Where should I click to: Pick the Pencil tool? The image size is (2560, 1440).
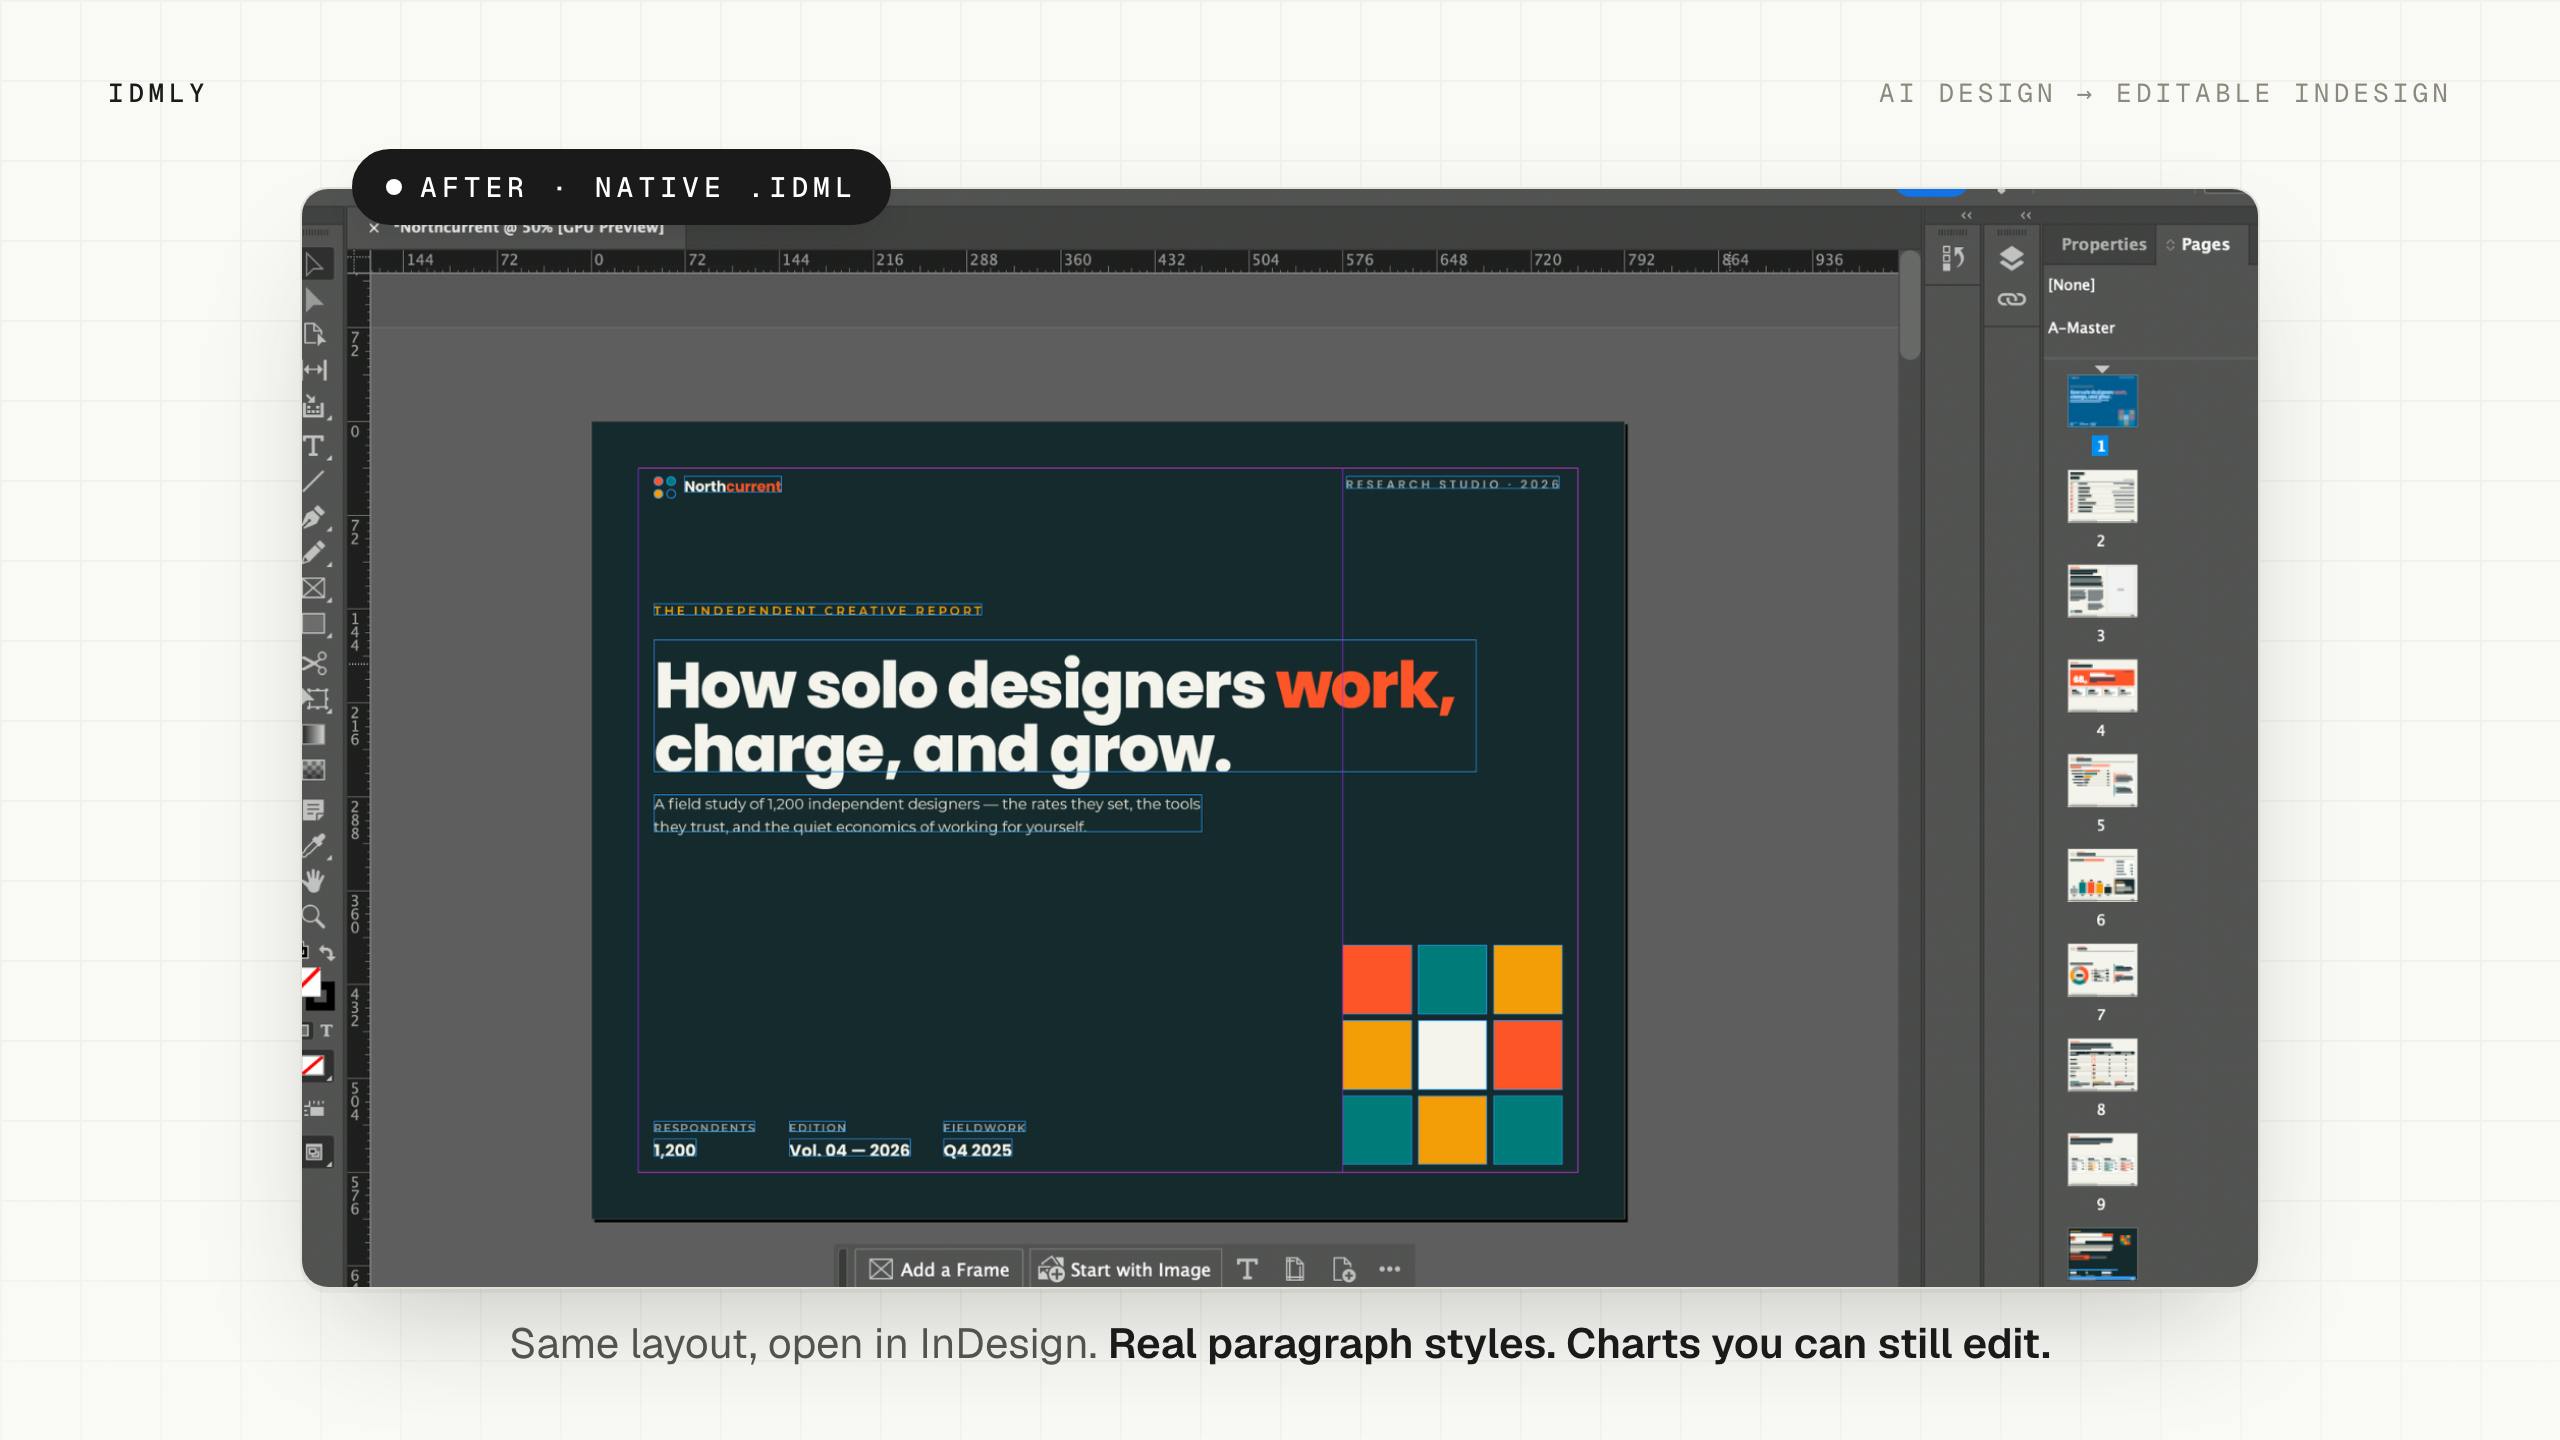click(314, 552)
